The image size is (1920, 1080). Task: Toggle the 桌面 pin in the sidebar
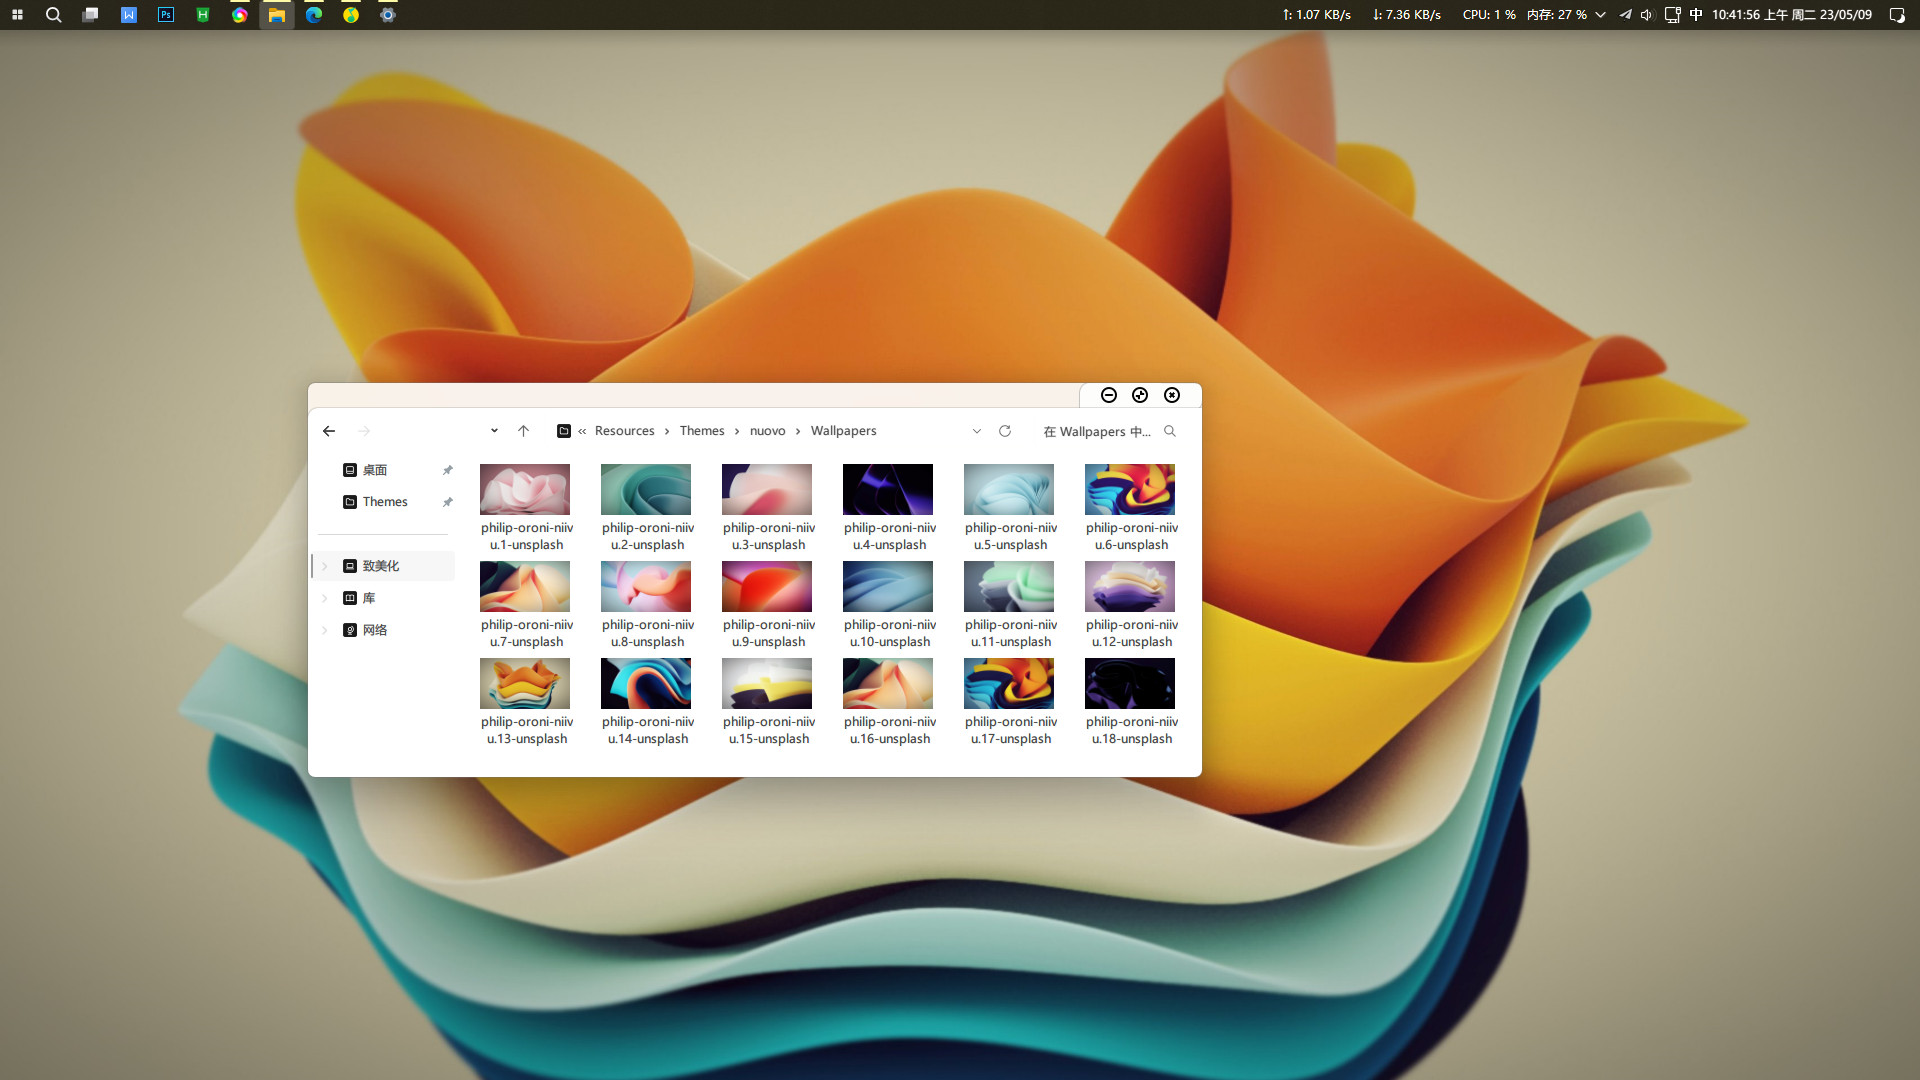click(x=448, y=470)
